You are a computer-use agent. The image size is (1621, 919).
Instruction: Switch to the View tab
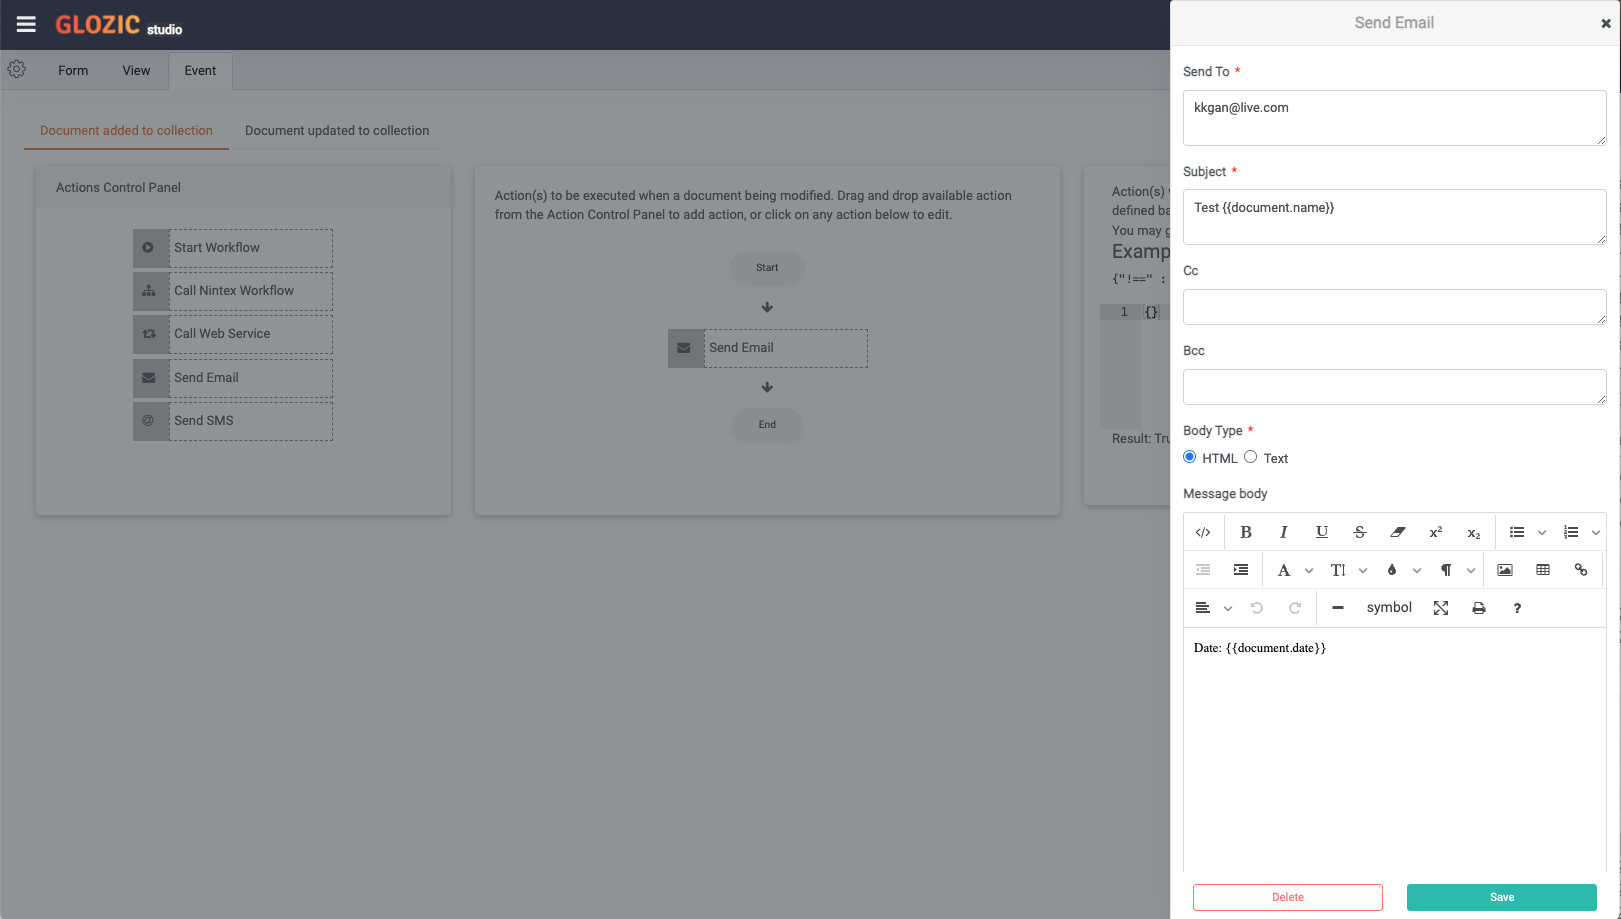point(136,71)
